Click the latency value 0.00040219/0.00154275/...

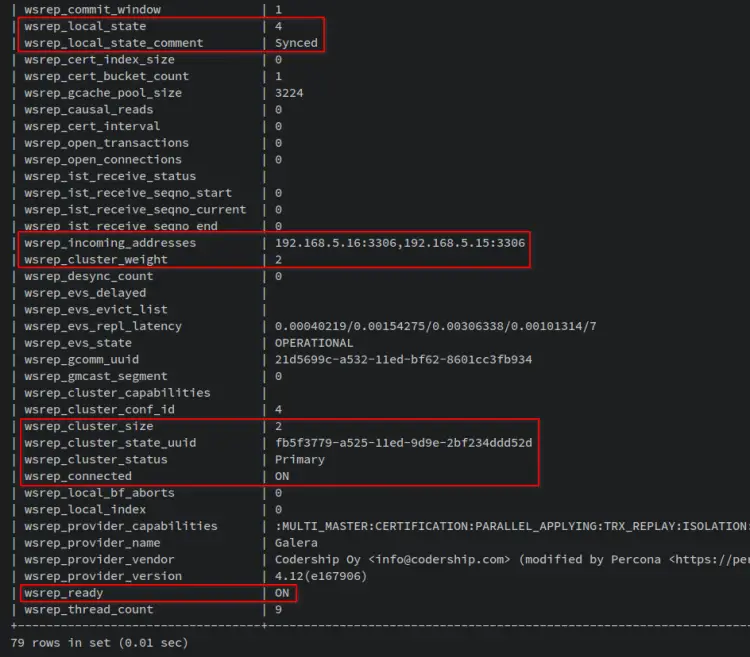point(436,326)
